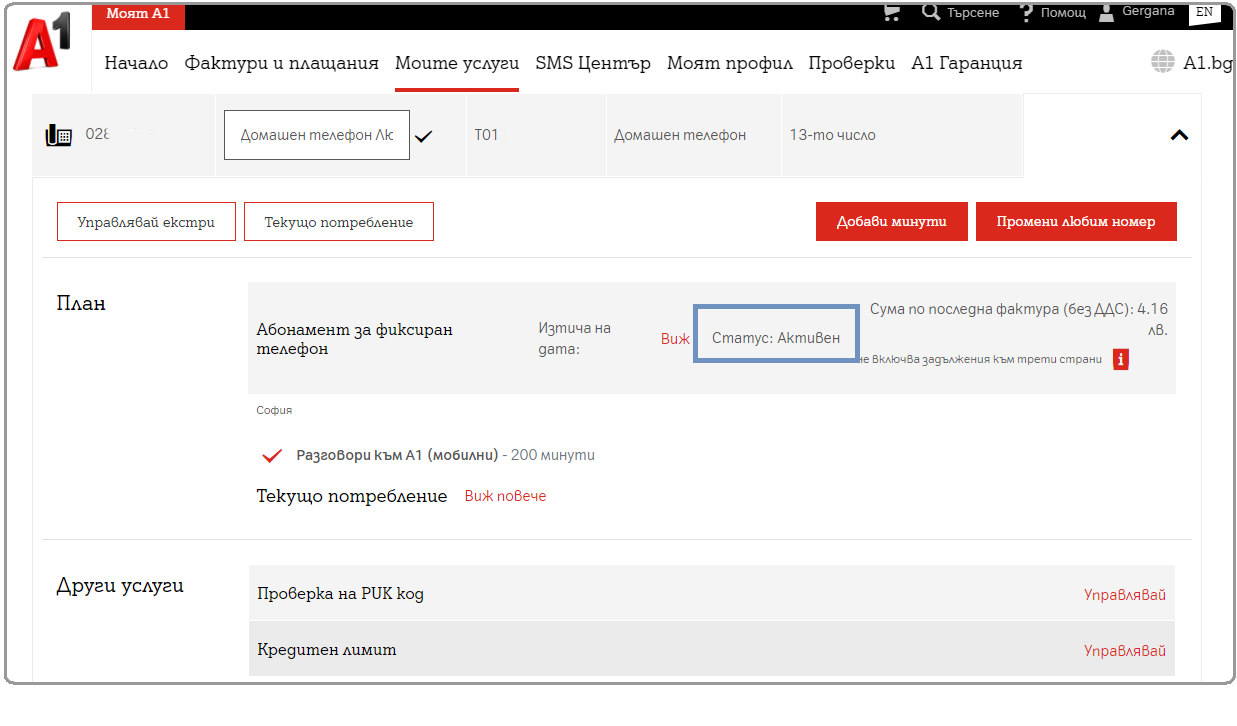Image resolution: width=1237 pixels, height=726 pixels.
Task: Click Статус: Активен text
Action: [776, 339]
